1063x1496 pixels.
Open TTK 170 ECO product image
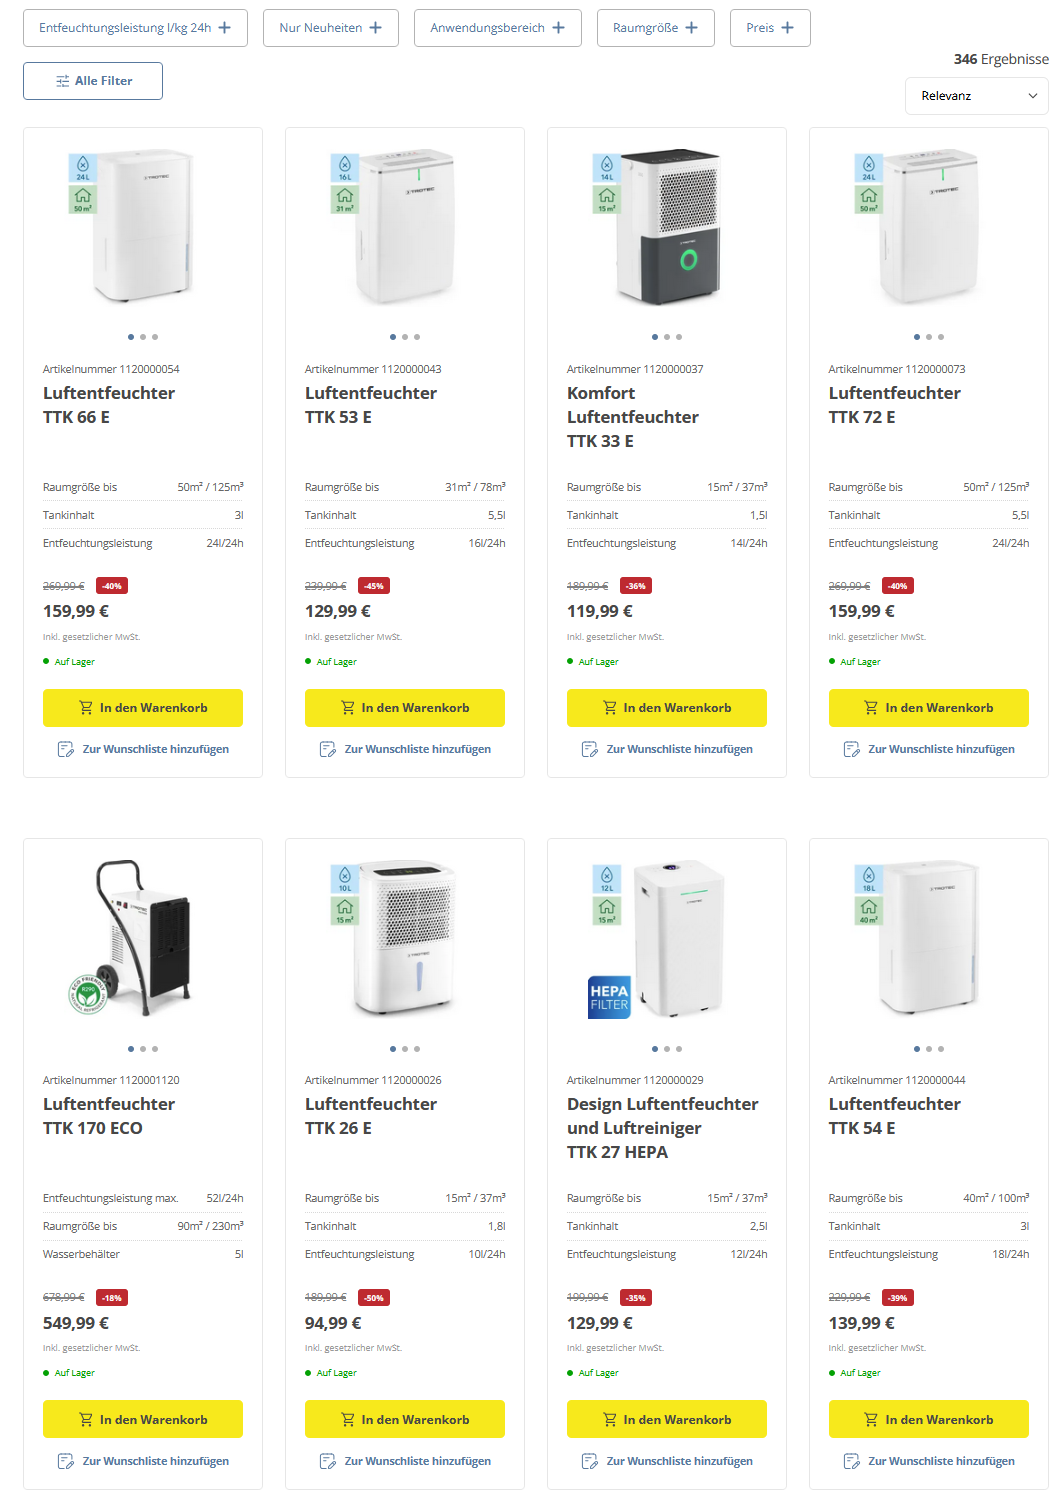(x=143, y=937)
